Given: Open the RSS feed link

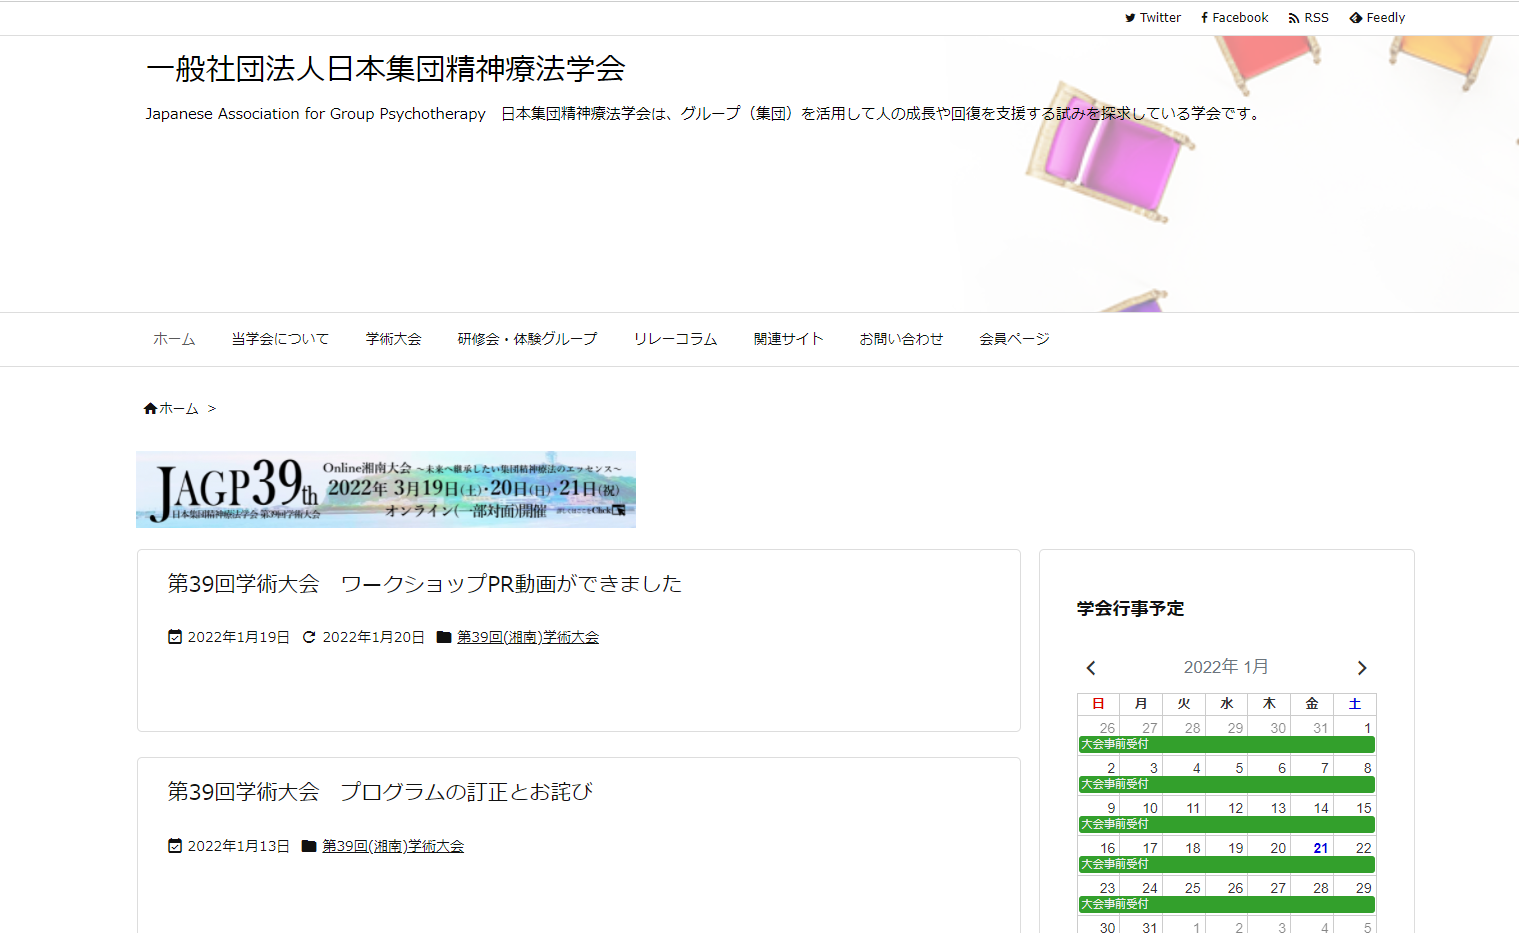Looking at the screenshot, I should (1308, 18).
